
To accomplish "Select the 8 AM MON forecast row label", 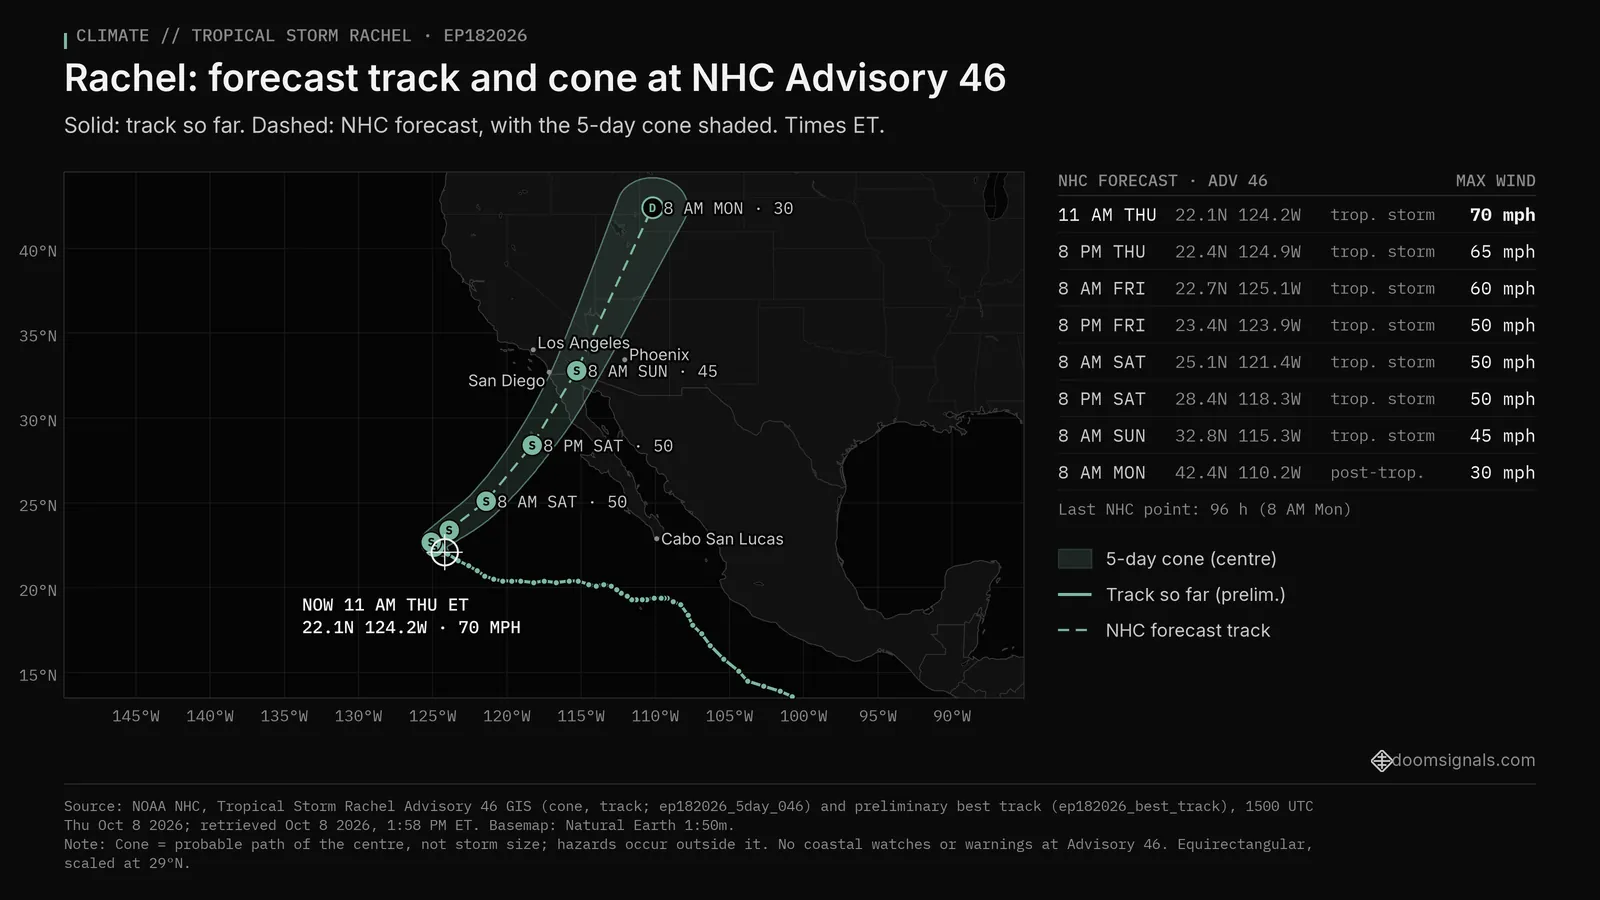I will coord(1102,473).
